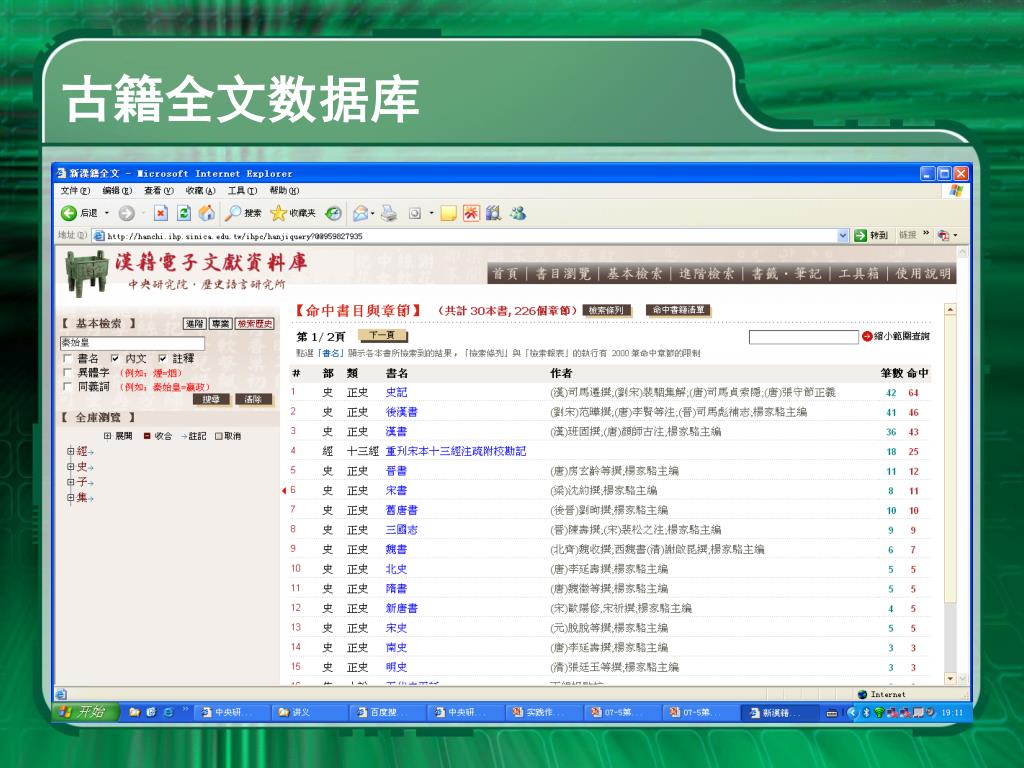
Task: Open the 收藏 menu
Action: click(x=200, y=191)
